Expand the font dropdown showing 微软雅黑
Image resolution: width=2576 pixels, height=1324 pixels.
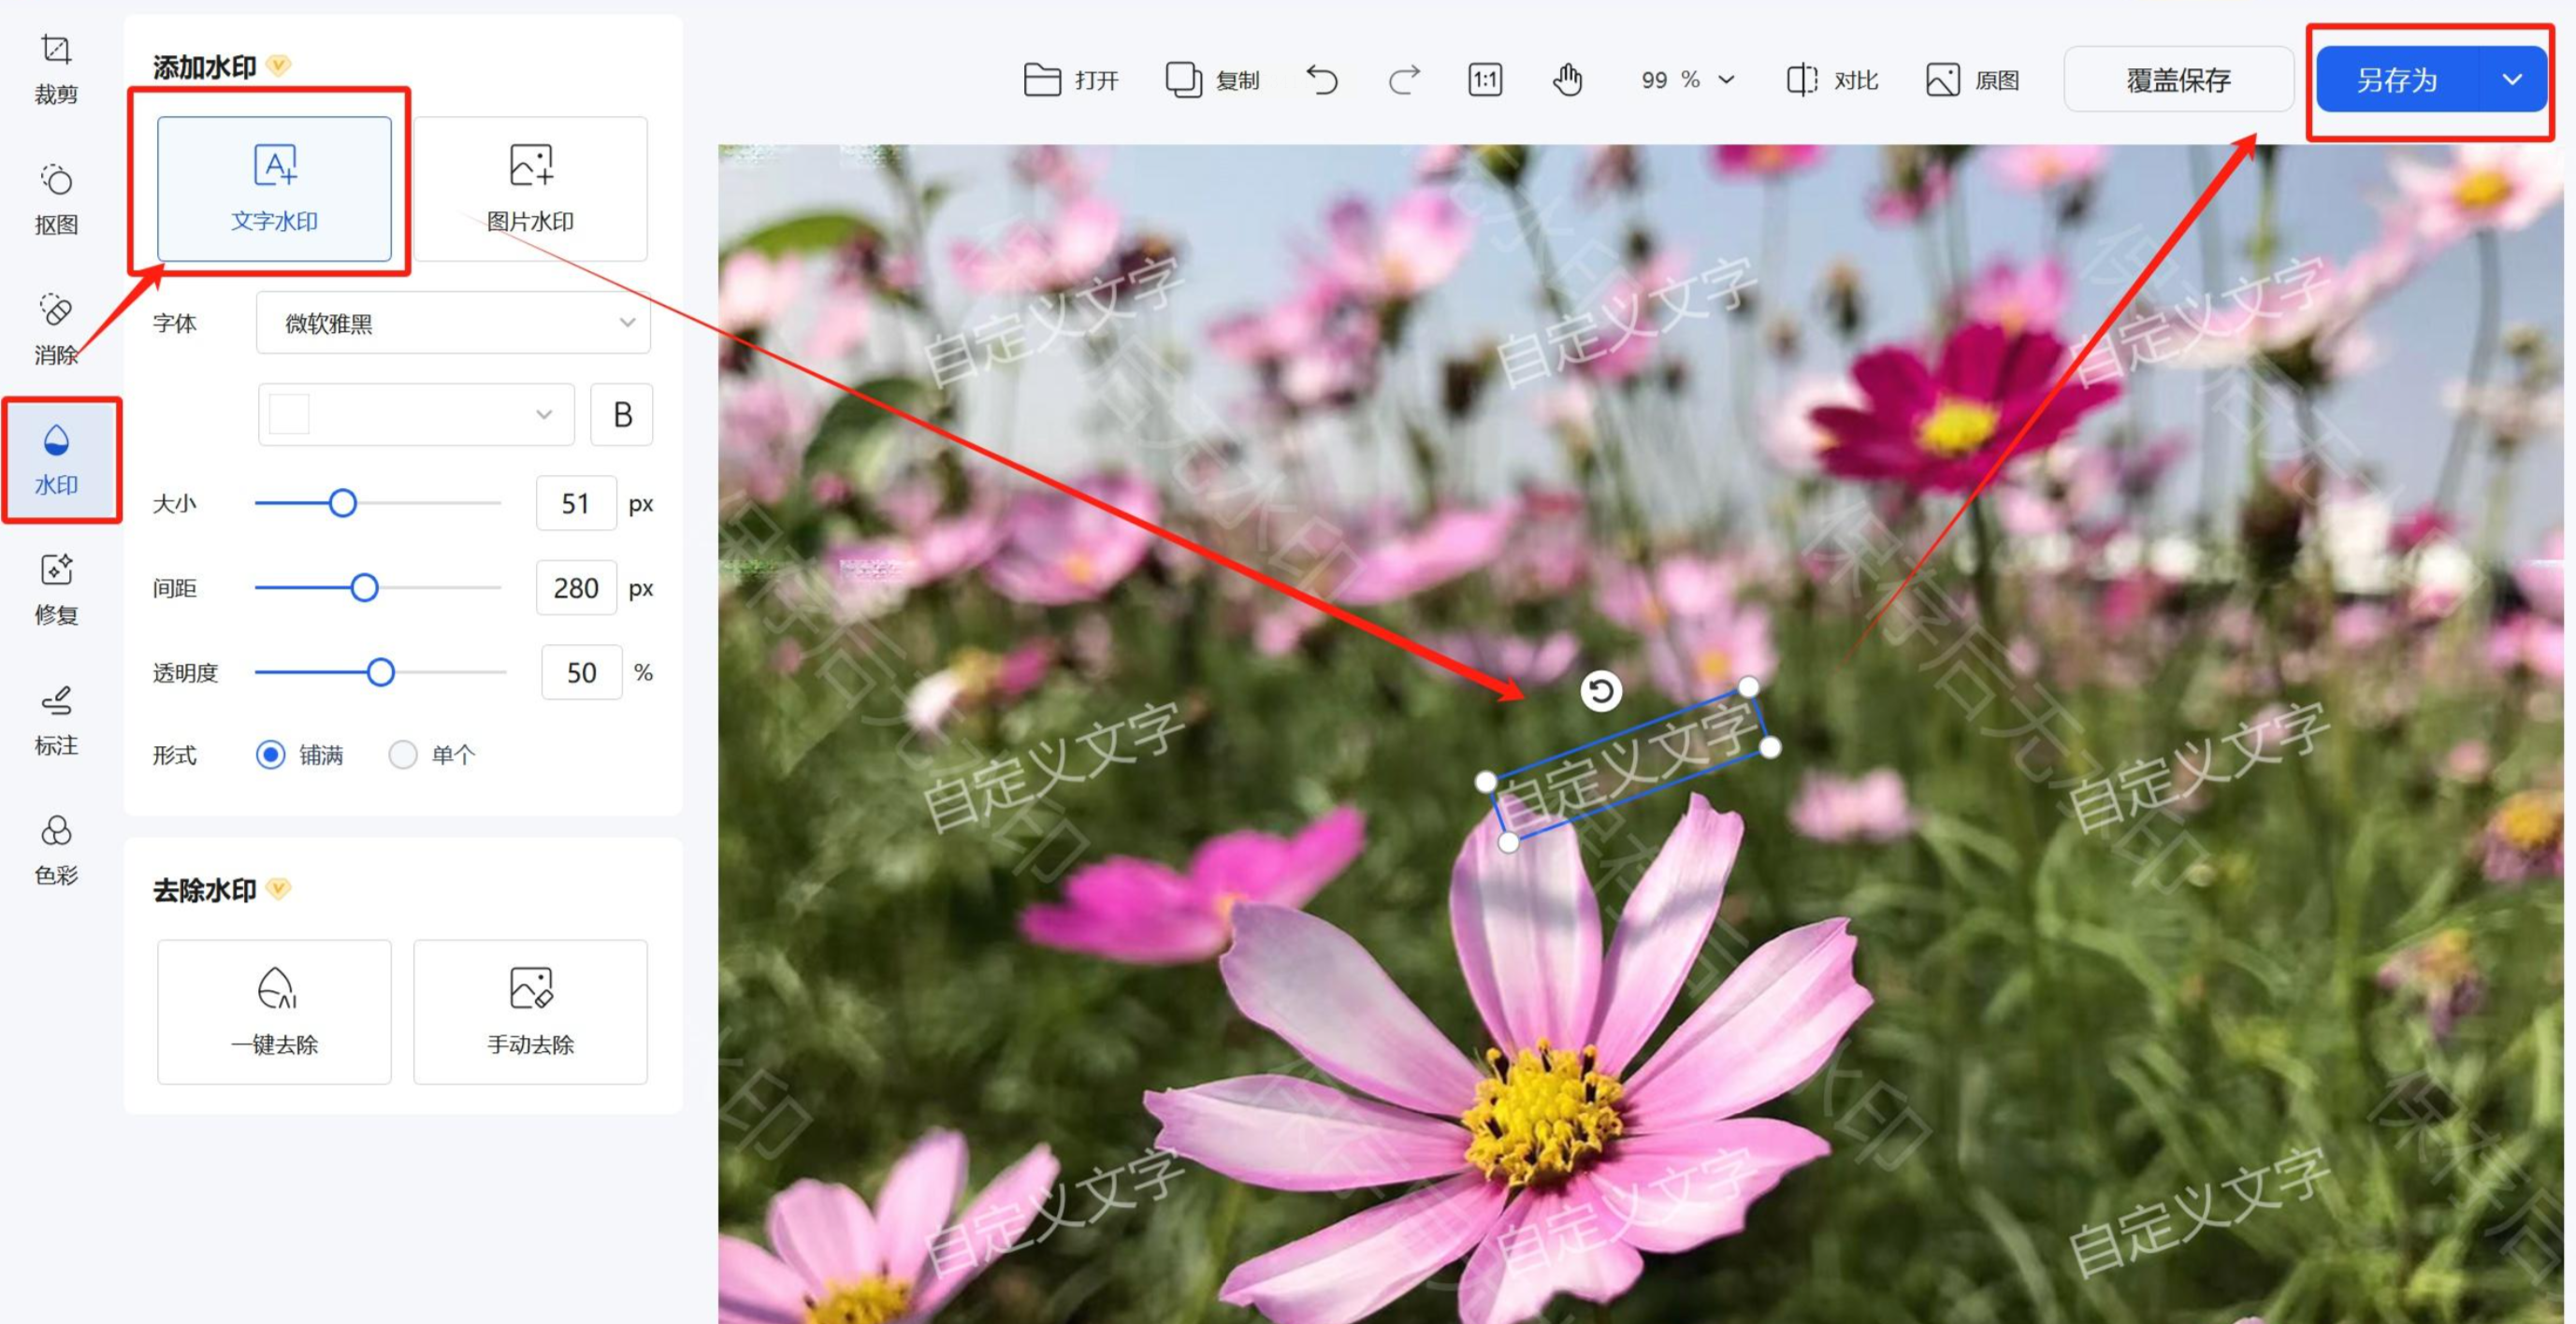coord(453,323)
